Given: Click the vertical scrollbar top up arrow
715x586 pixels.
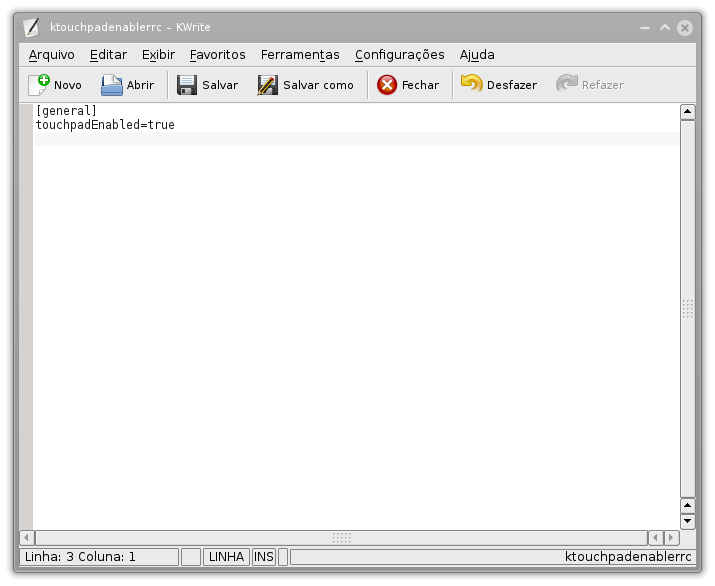Looking at the screenshot, I should coord(688,112).
